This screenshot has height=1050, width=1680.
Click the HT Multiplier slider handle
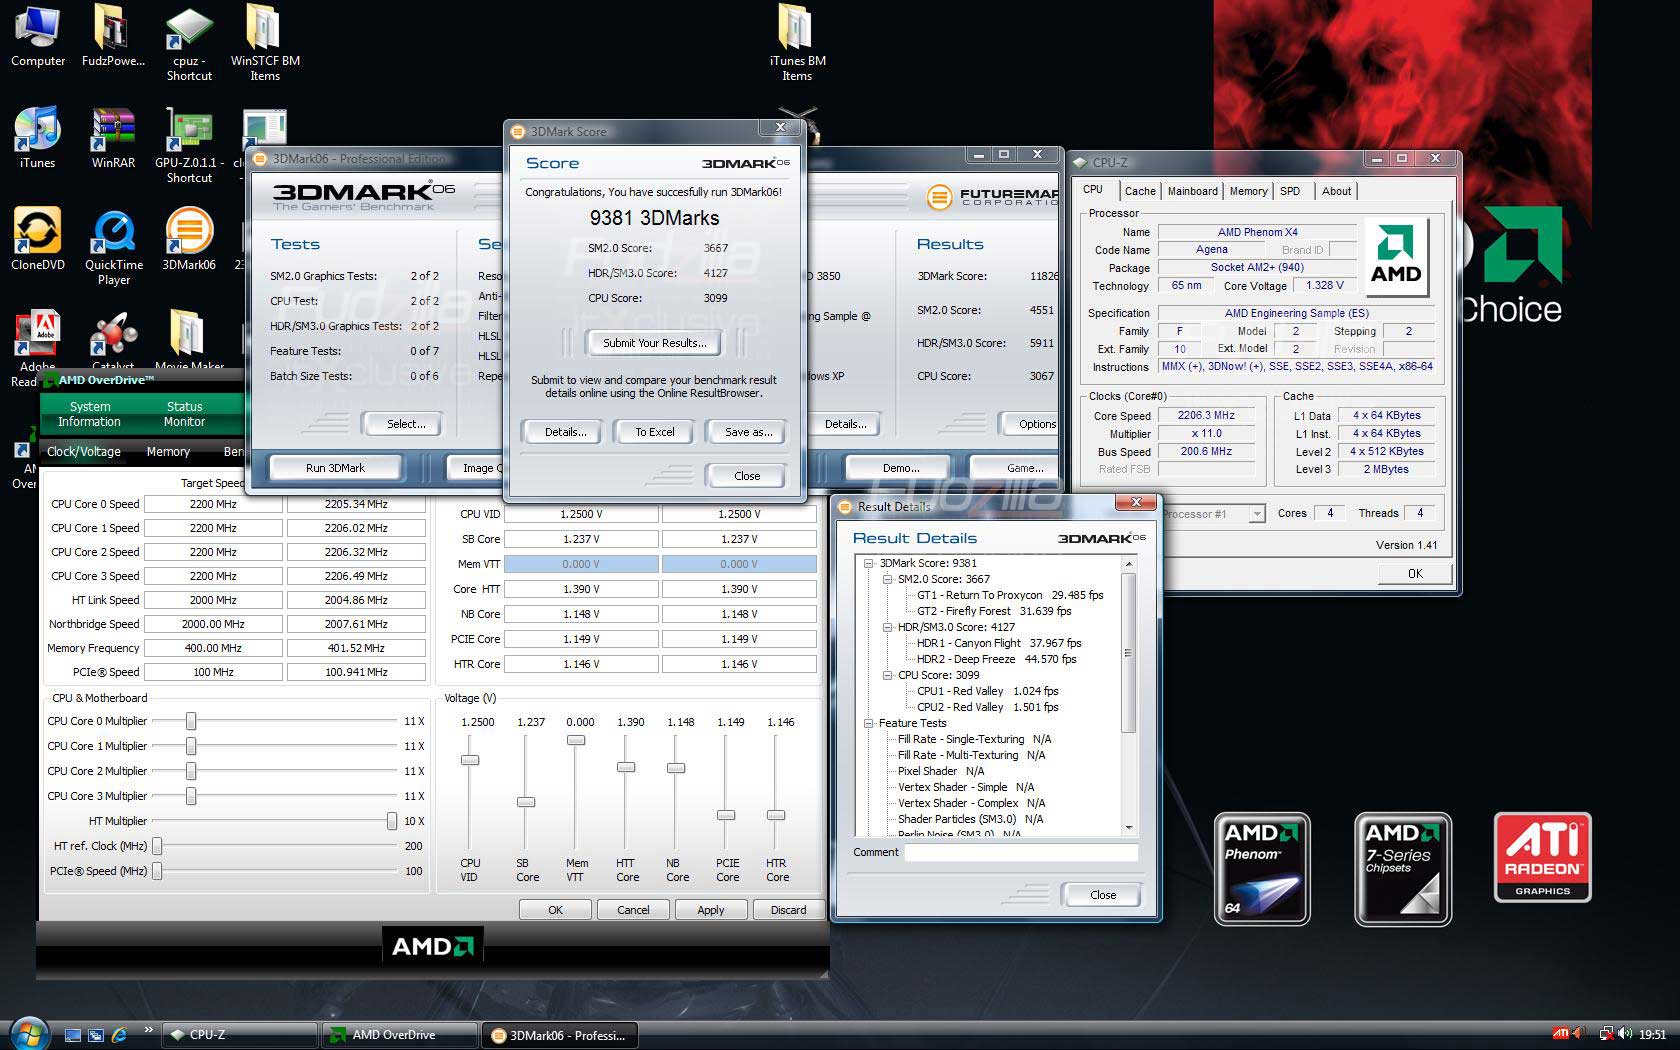390,821
